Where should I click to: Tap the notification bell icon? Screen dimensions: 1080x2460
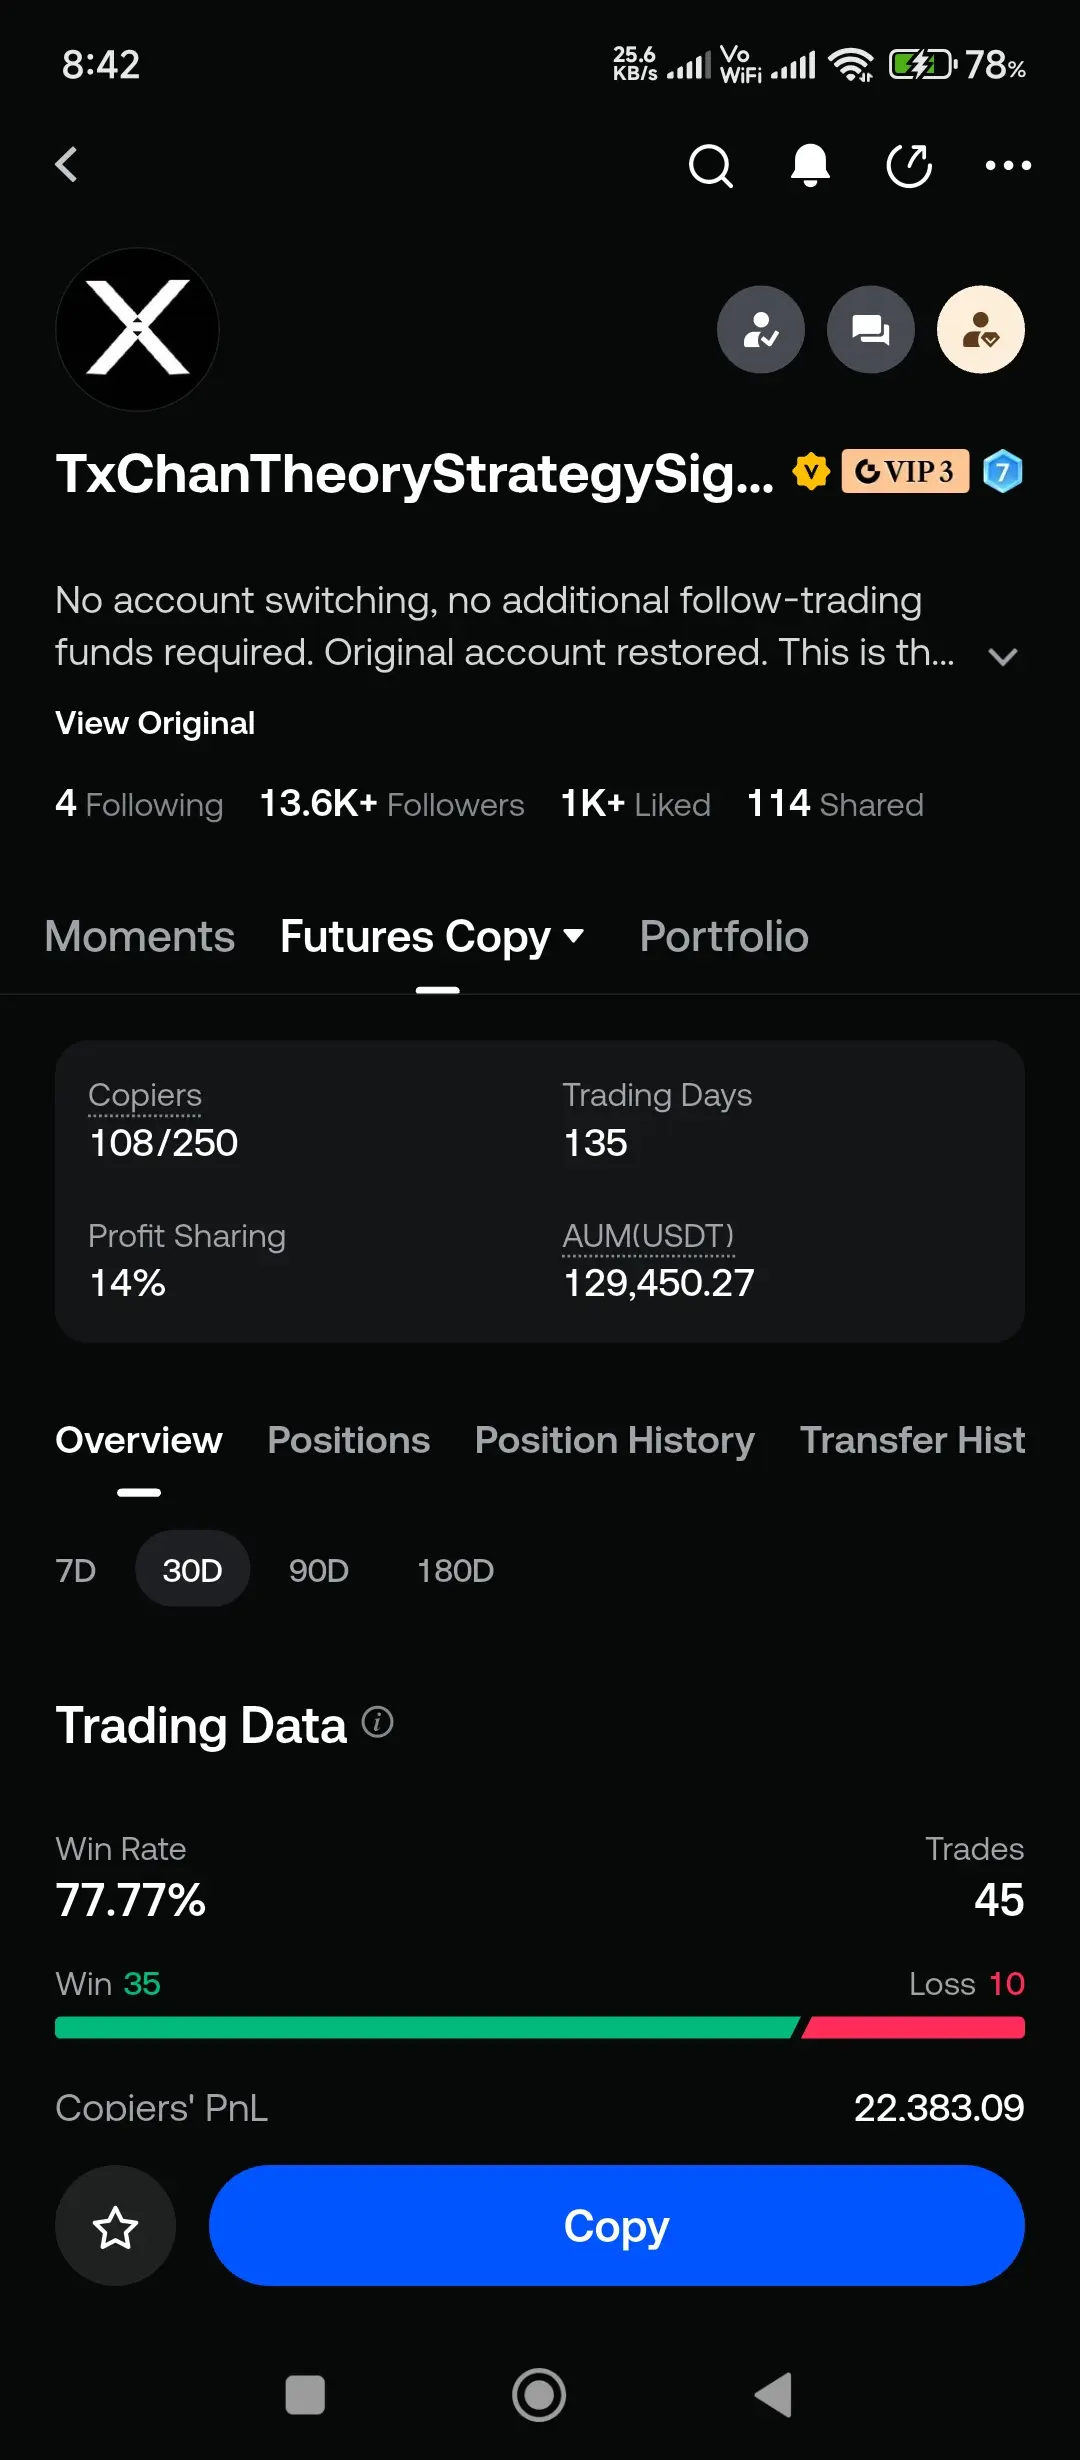click(810, 166)
